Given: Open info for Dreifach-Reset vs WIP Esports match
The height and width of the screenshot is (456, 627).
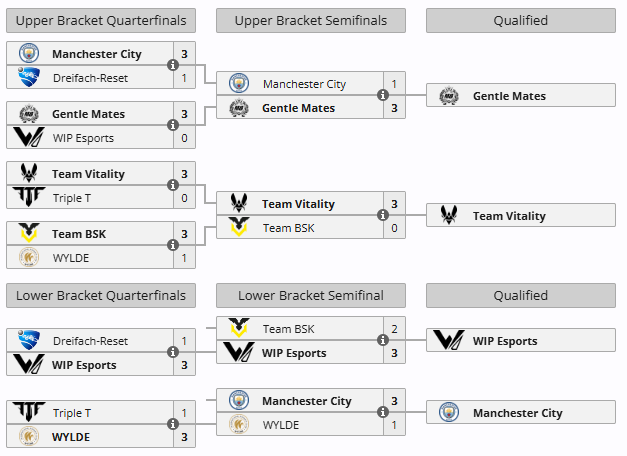Looking at the screenshot, I should click(173, 353).
